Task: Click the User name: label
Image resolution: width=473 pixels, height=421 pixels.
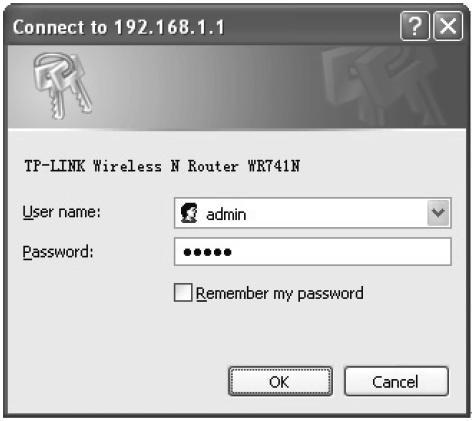Action: [x=62, y=212]
